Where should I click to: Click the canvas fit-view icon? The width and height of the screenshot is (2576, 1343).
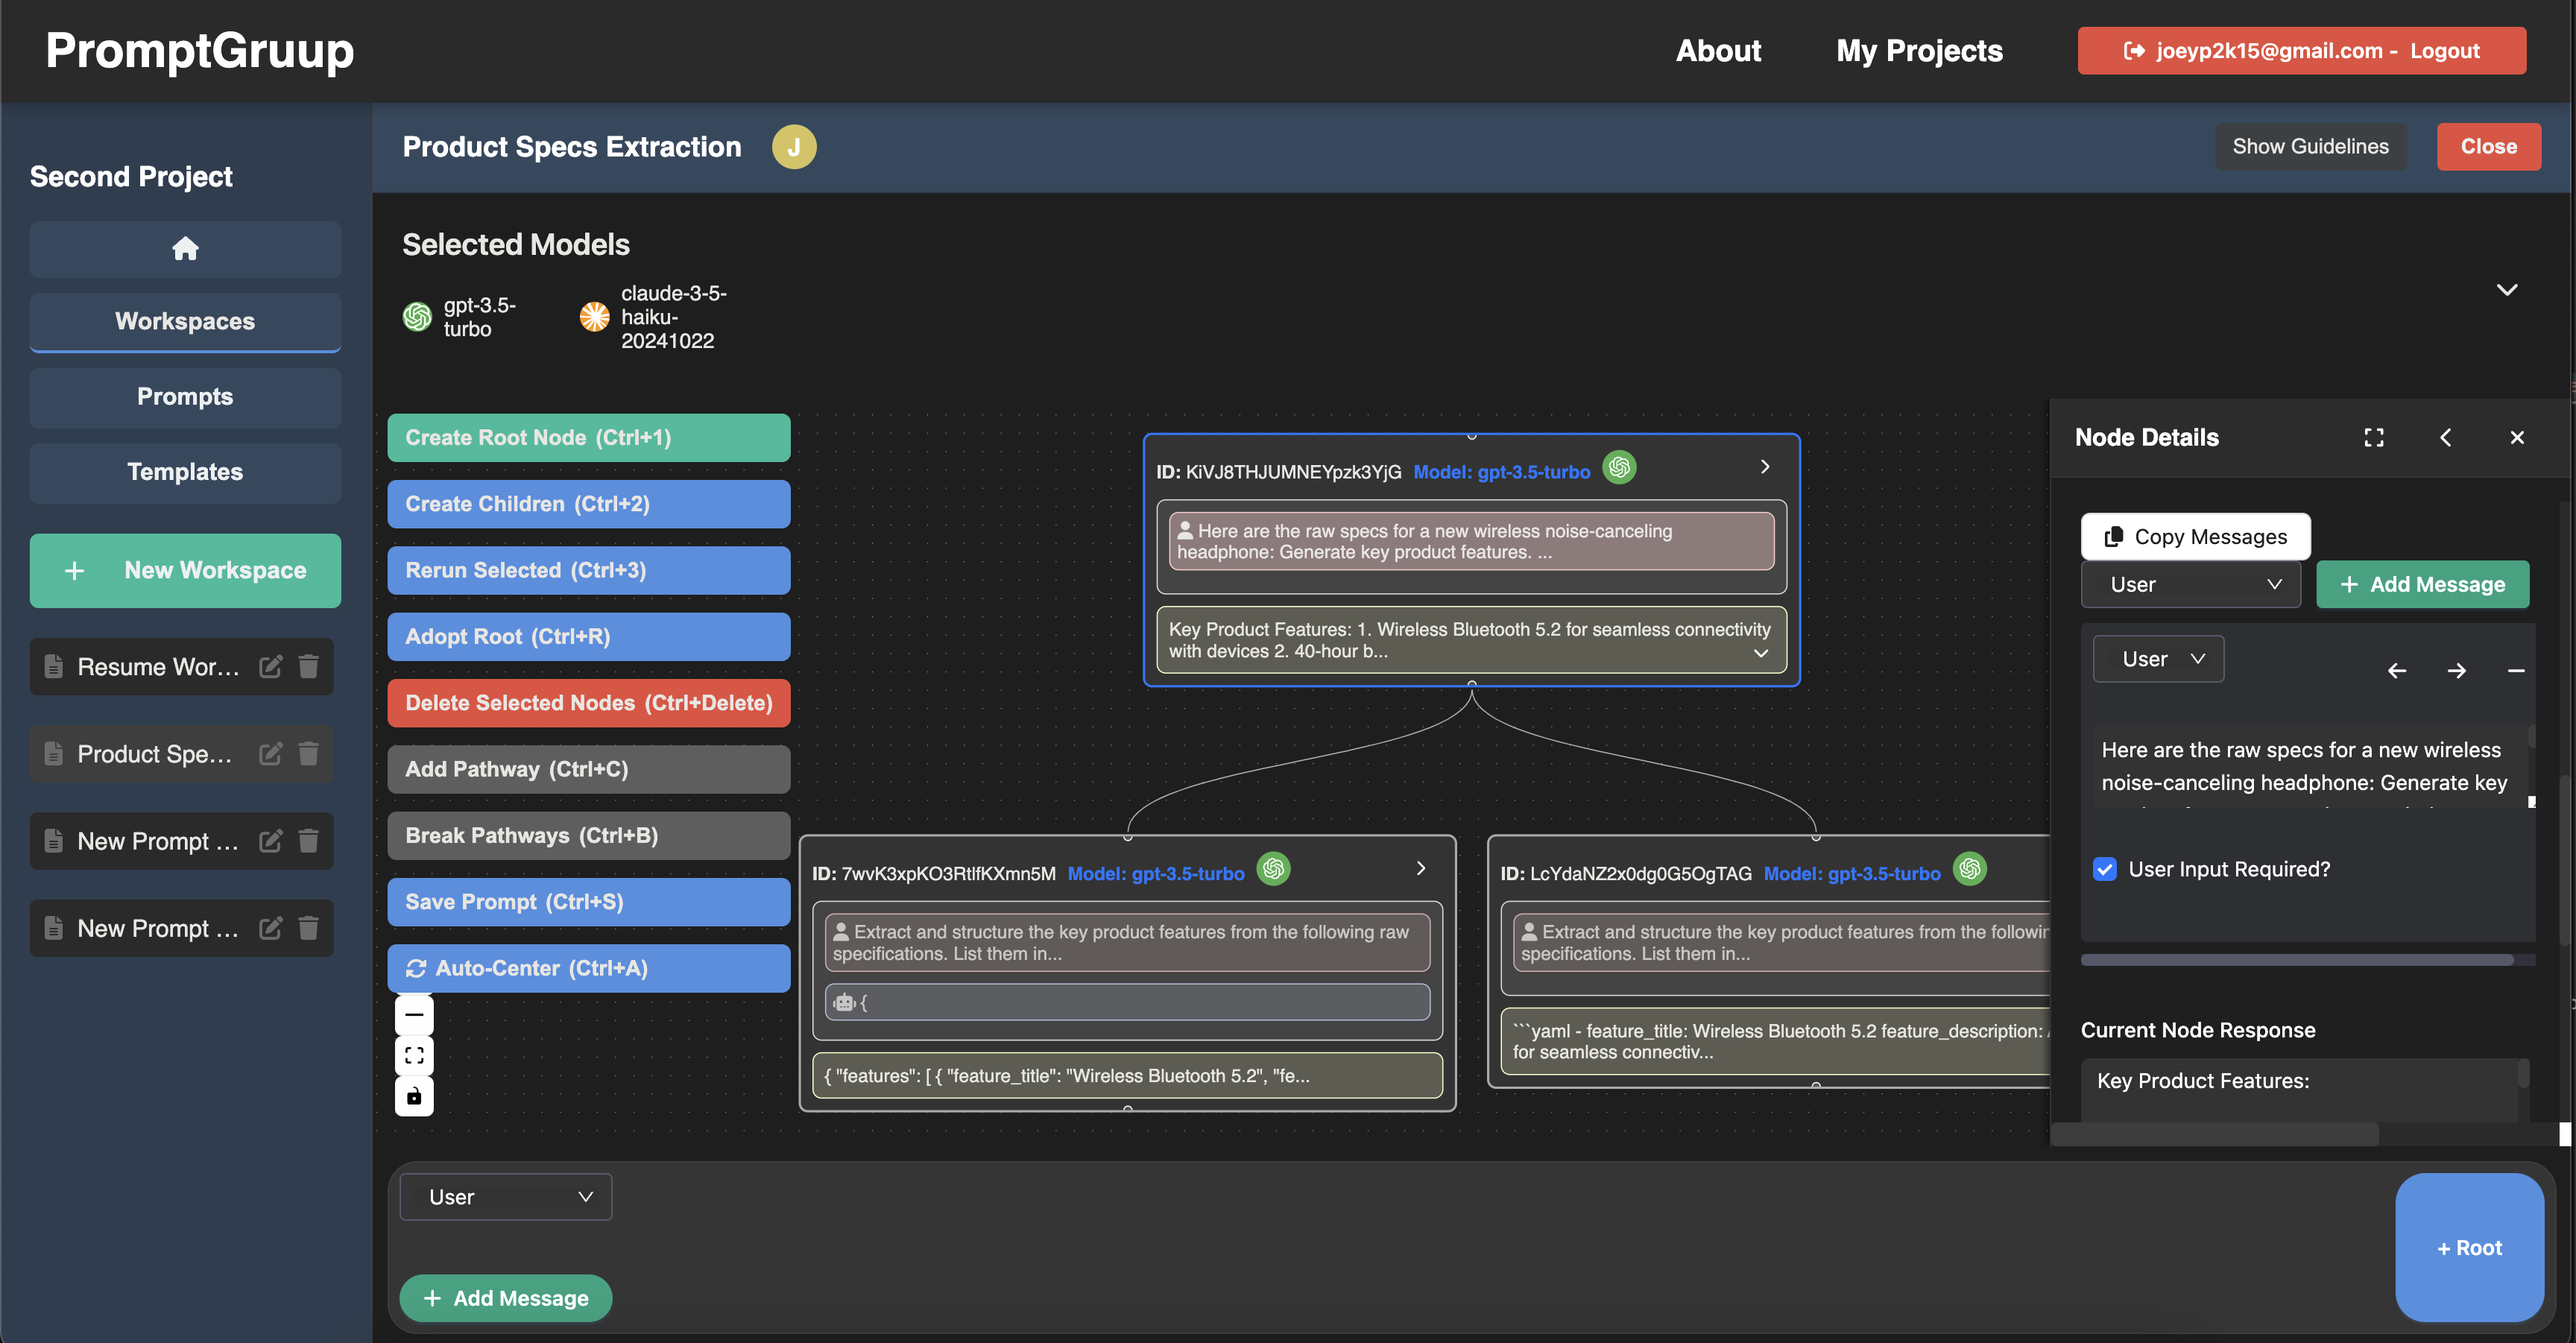pyautogui.click(x=414, y=1055)
